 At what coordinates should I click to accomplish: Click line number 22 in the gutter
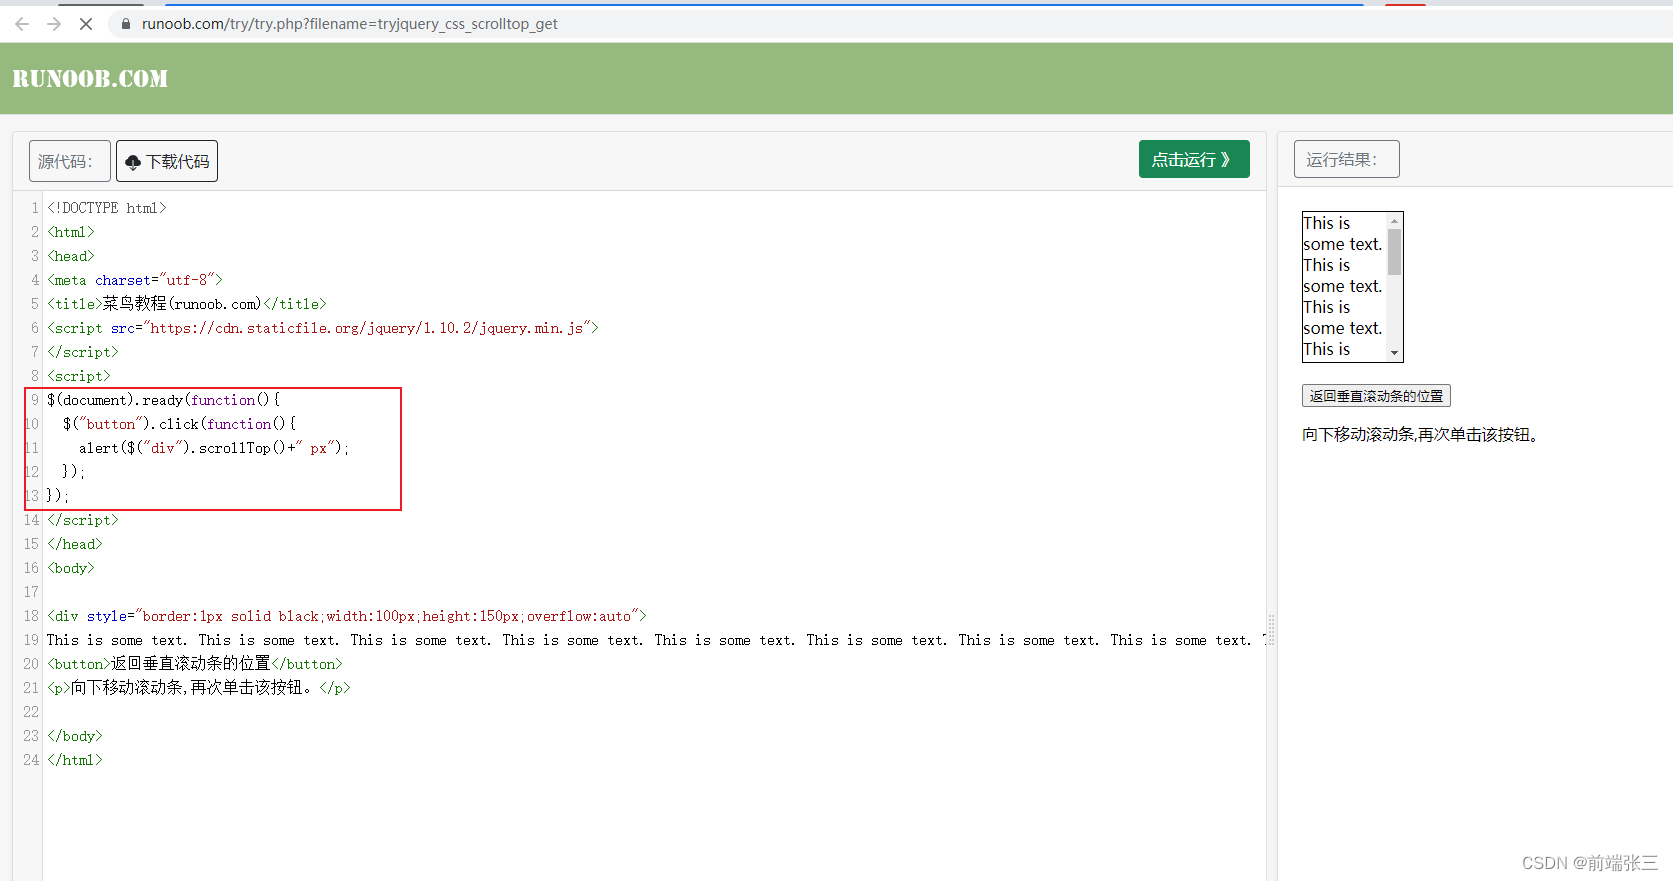tap(31, 712)
